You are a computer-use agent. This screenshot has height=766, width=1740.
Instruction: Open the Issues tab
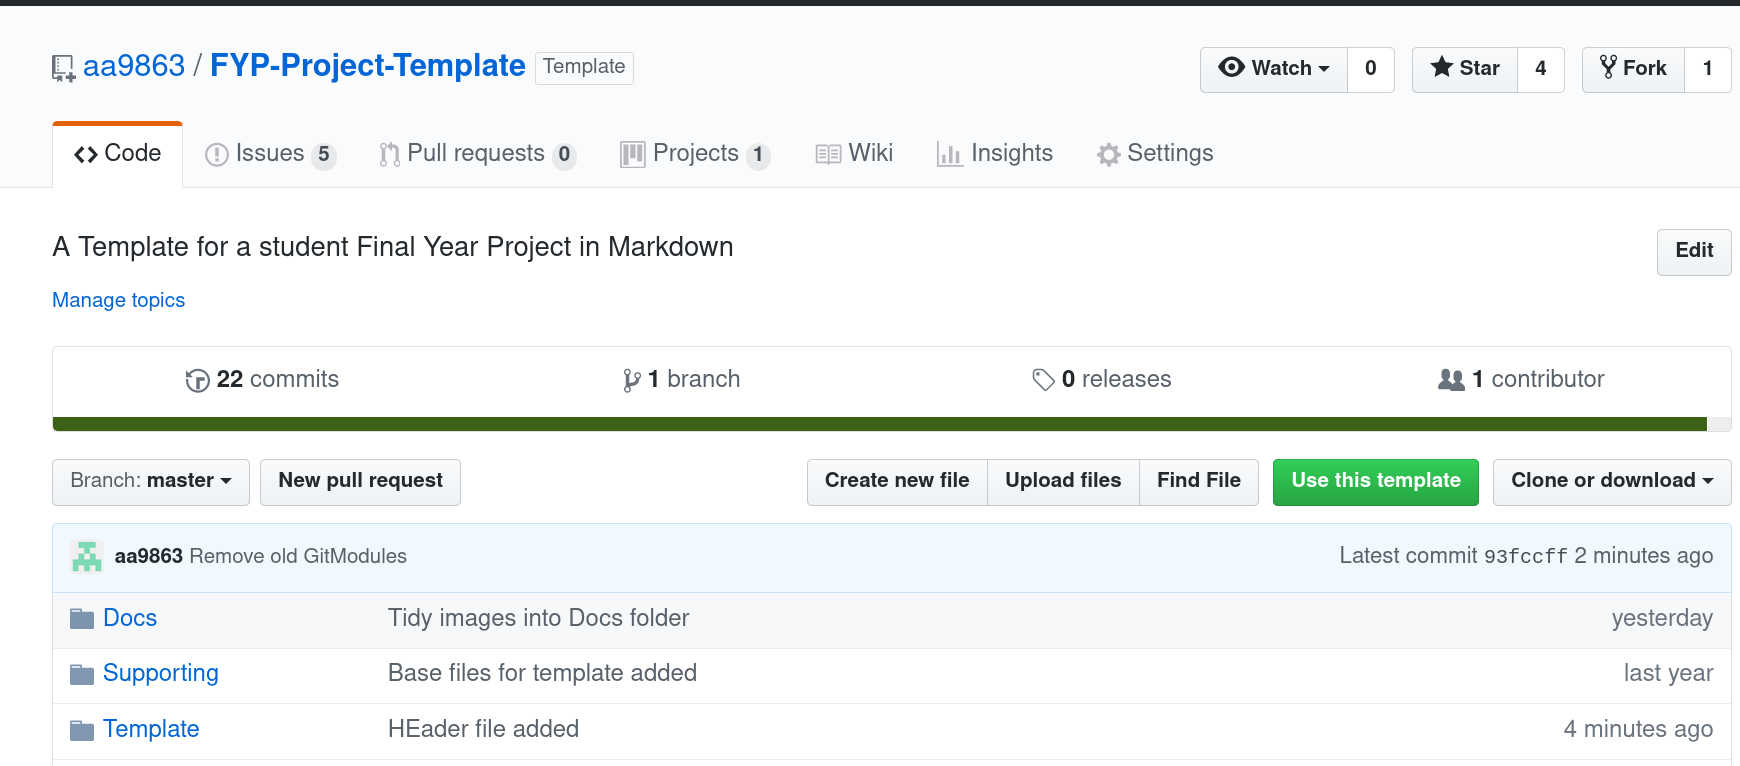(x=270, y=154)
